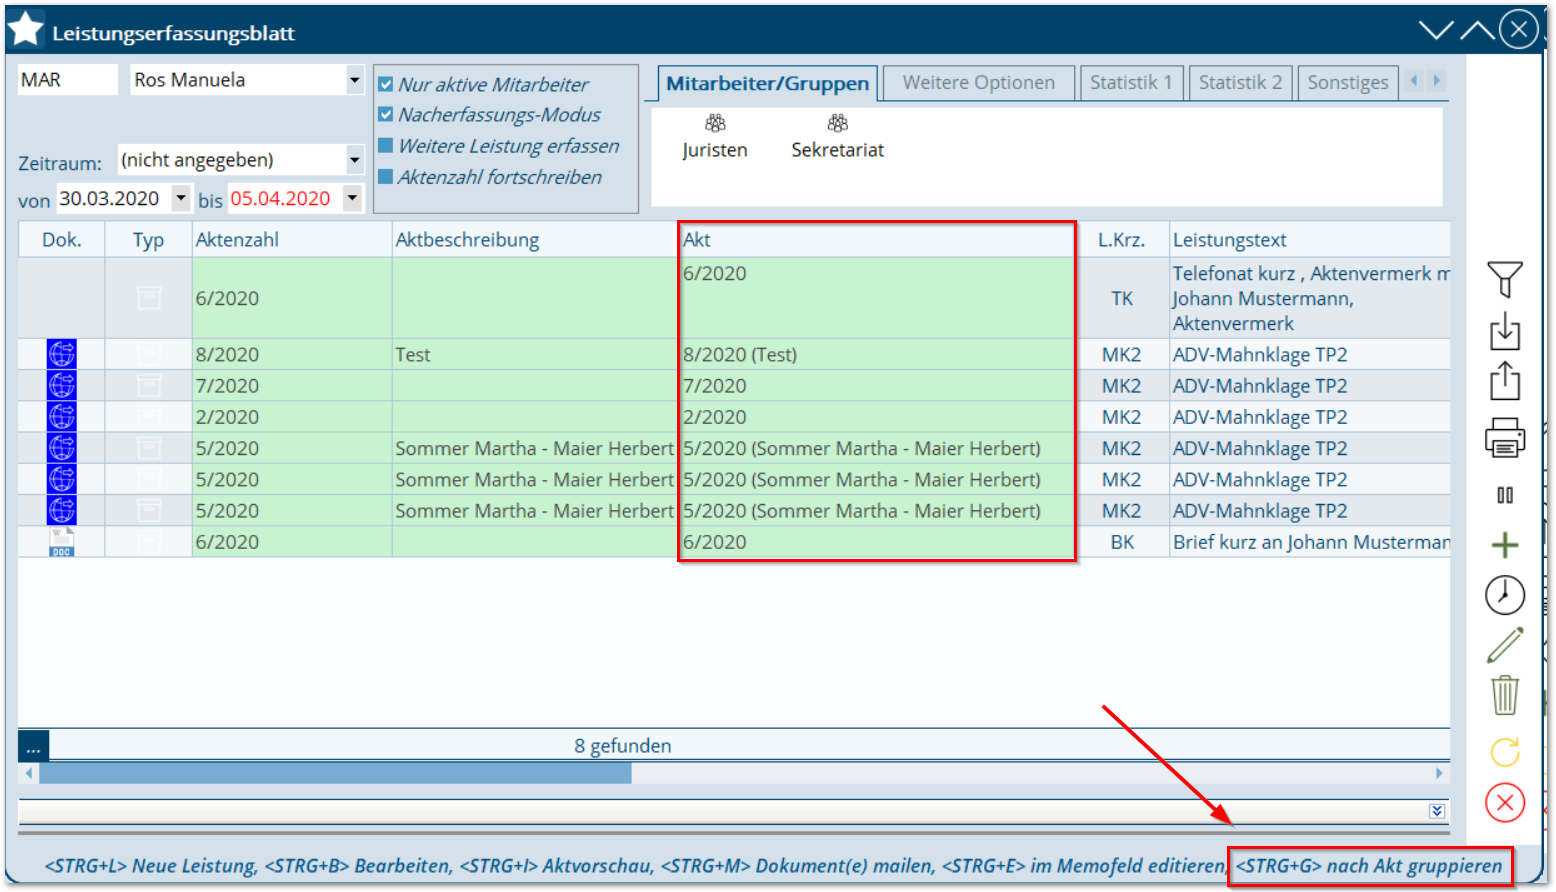Image resolution: width=1556 pixels, height=892 pixels.
Task: Toggle 'Nur aktive Mitarbeiter' checkbox
Action: (x=385, y=85)
